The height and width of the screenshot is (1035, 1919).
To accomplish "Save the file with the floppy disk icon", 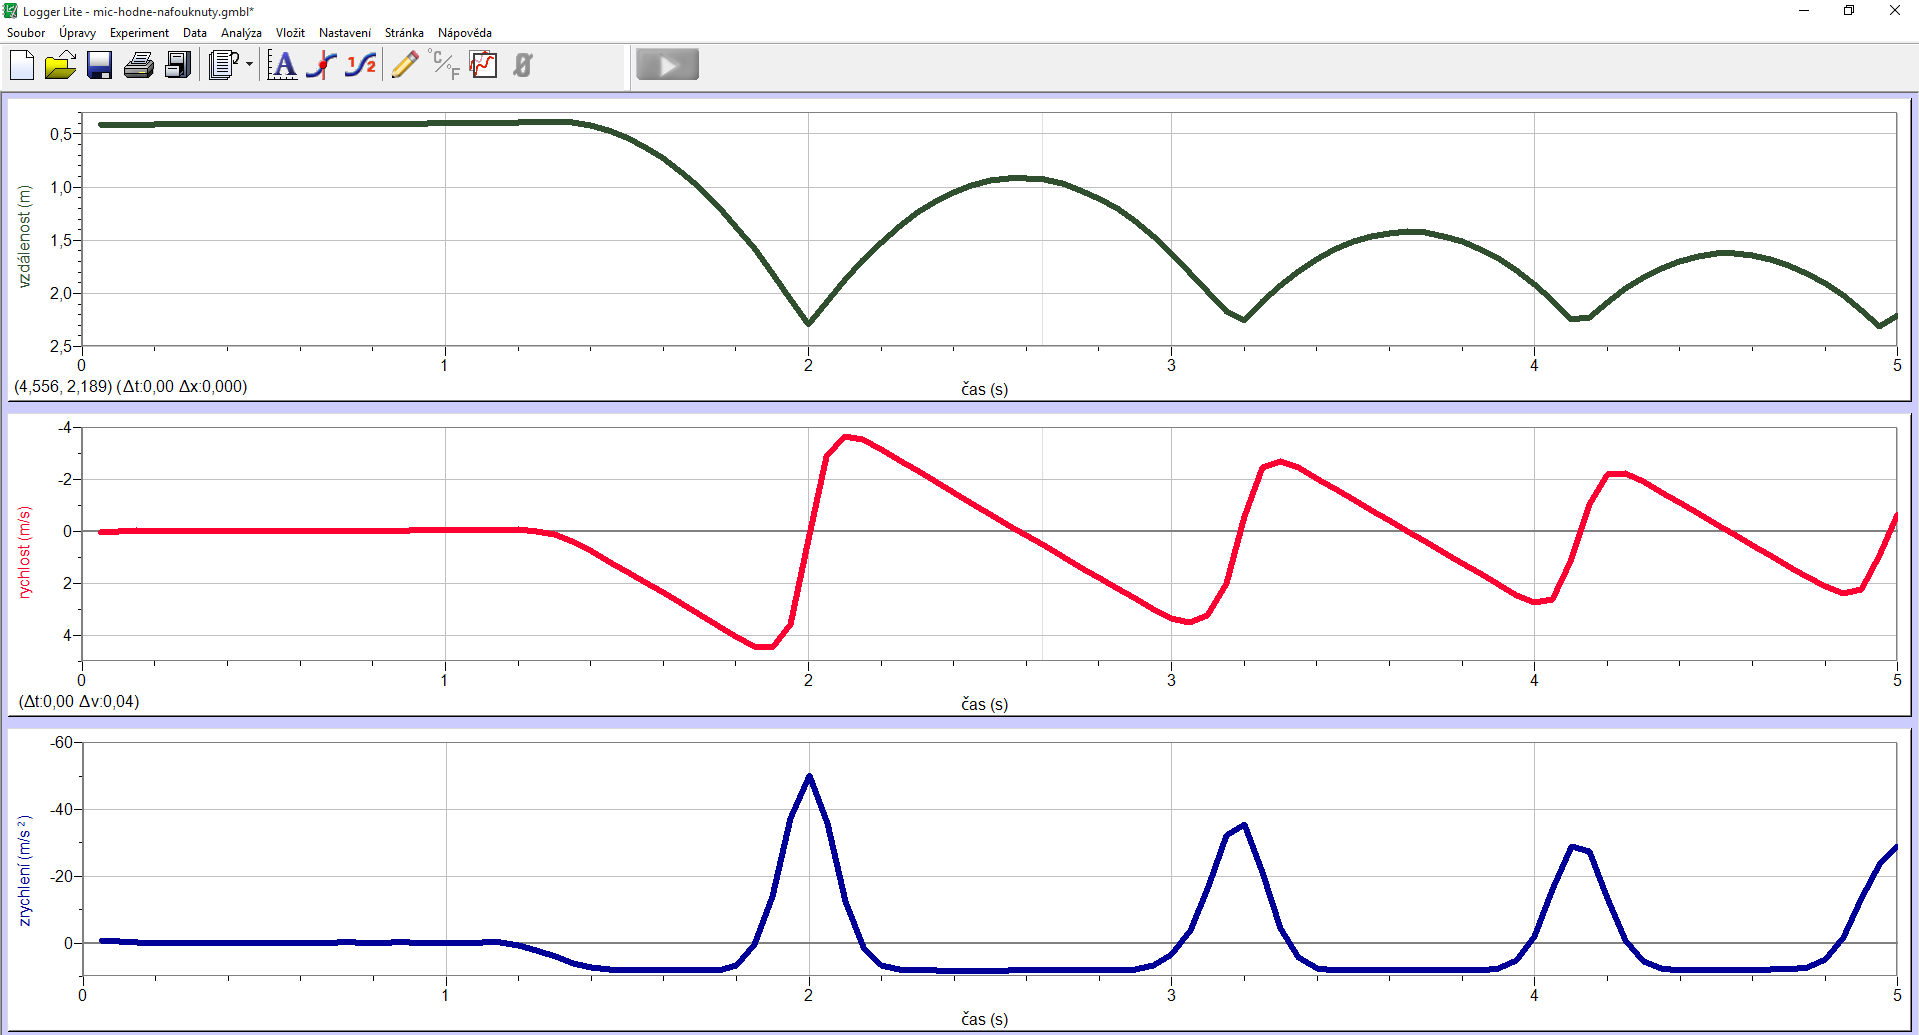I will point(99,66).
